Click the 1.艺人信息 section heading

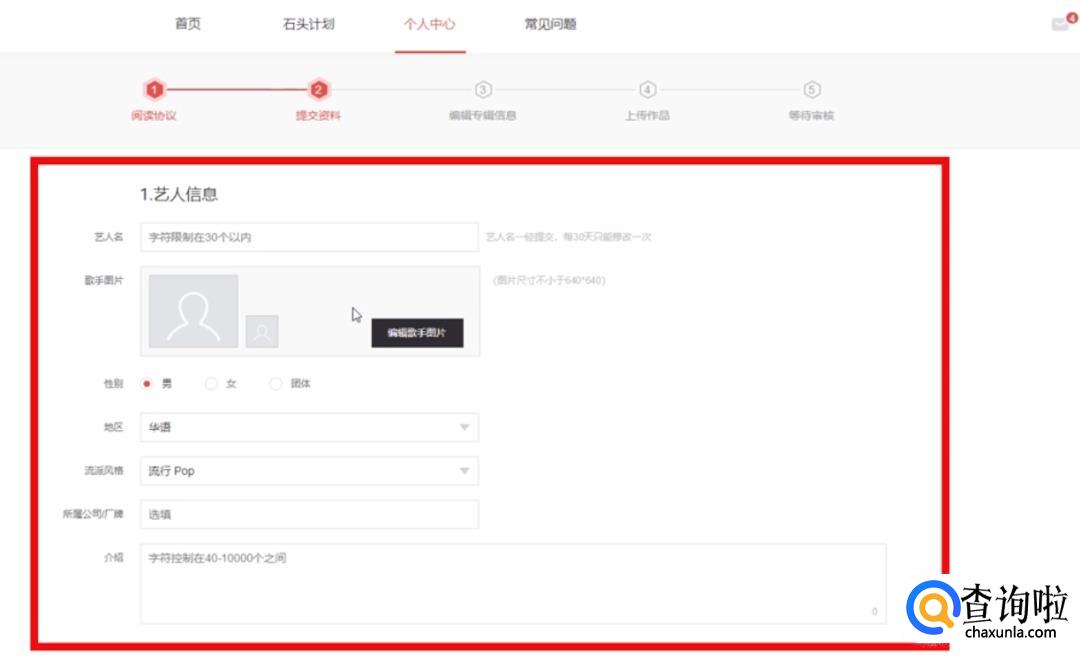coord(179,194)
